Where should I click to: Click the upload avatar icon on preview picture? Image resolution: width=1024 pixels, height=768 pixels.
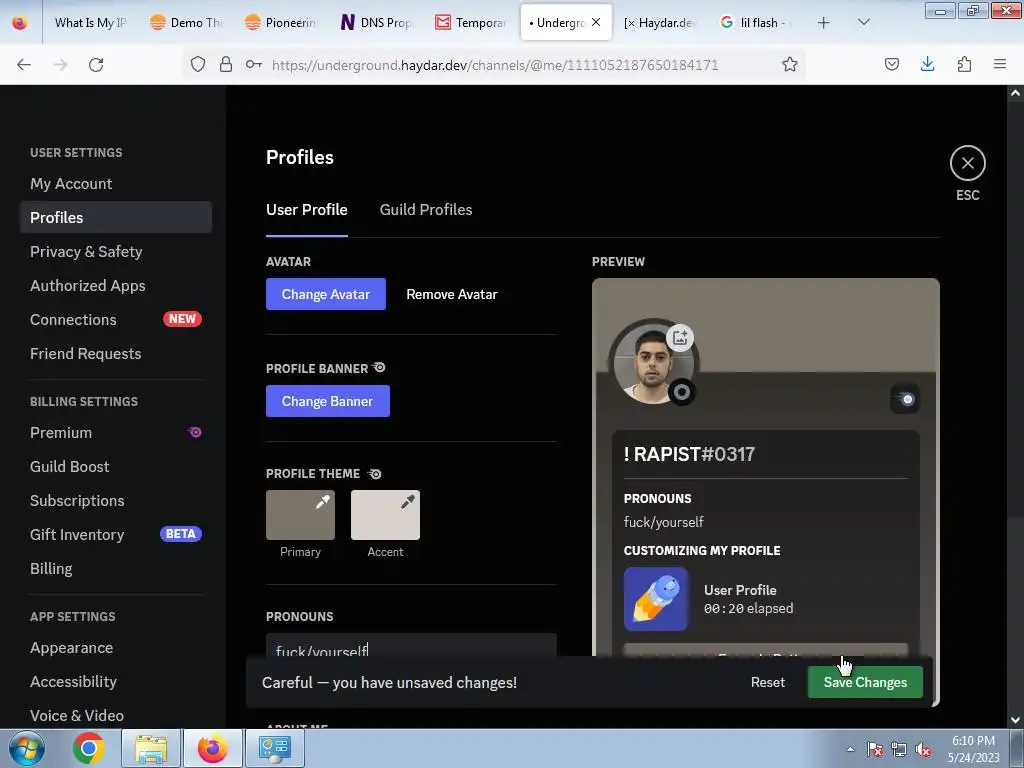tap(680, 338)
